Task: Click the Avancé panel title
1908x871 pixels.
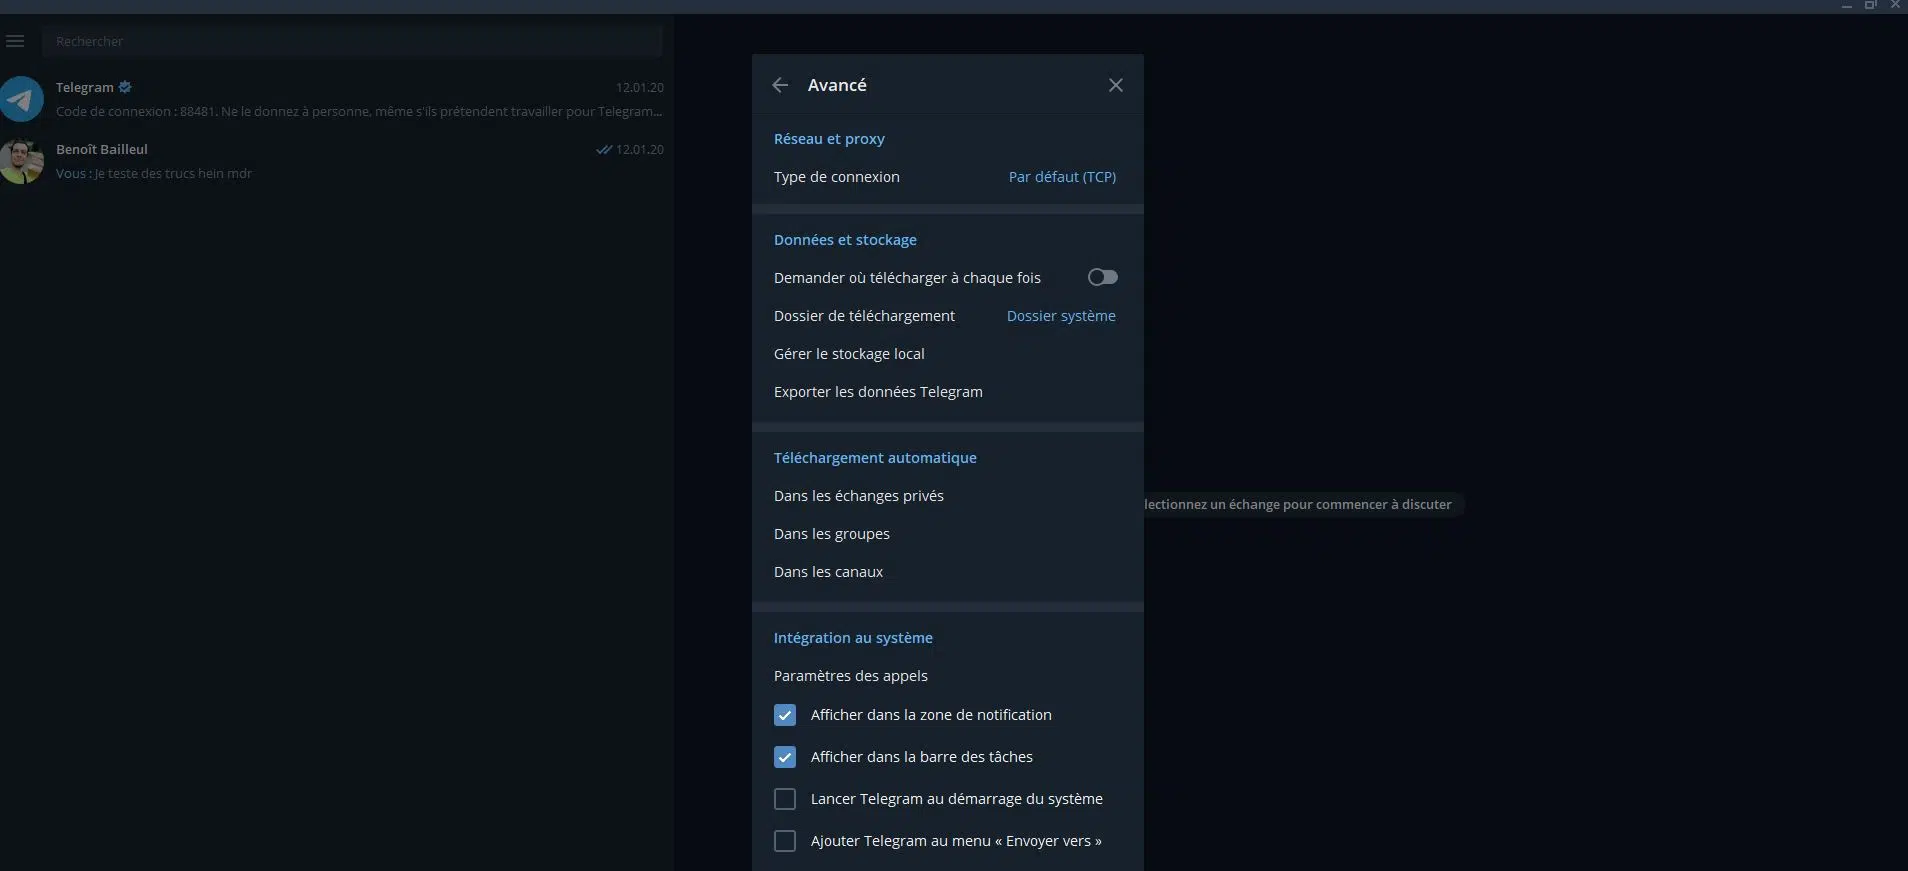Action: 837,85
